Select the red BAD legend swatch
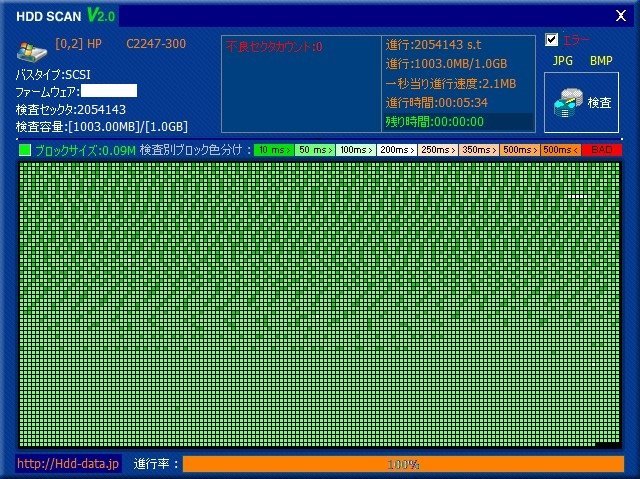 click(602, 150)
